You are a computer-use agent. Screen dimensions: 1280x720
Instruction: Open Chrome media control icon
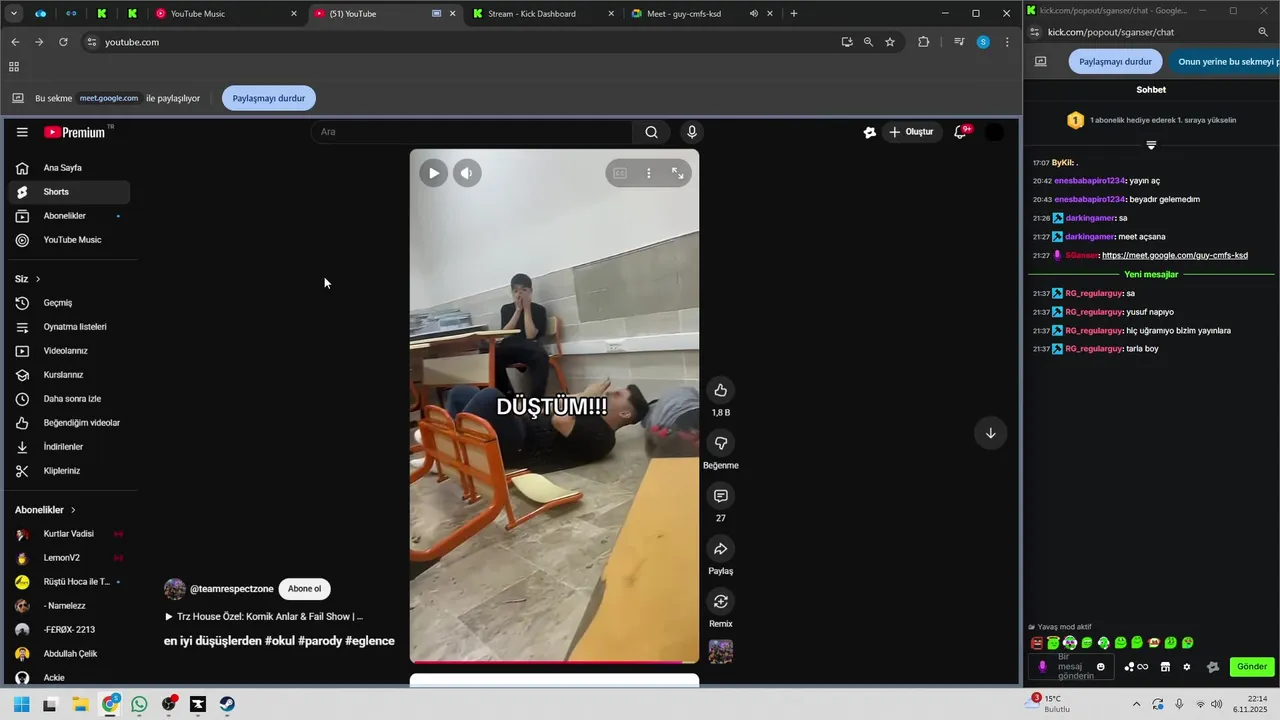tap(959, 42)
